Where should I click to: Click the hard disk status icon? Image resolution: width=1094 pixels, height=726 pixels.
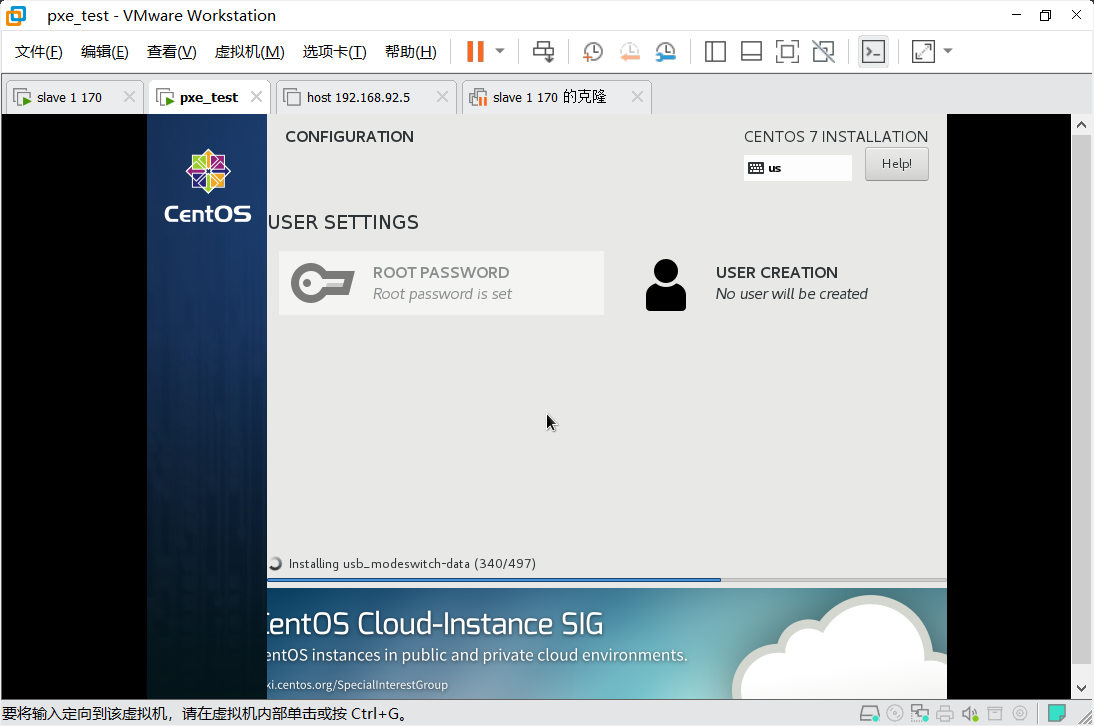pos(869,713)
